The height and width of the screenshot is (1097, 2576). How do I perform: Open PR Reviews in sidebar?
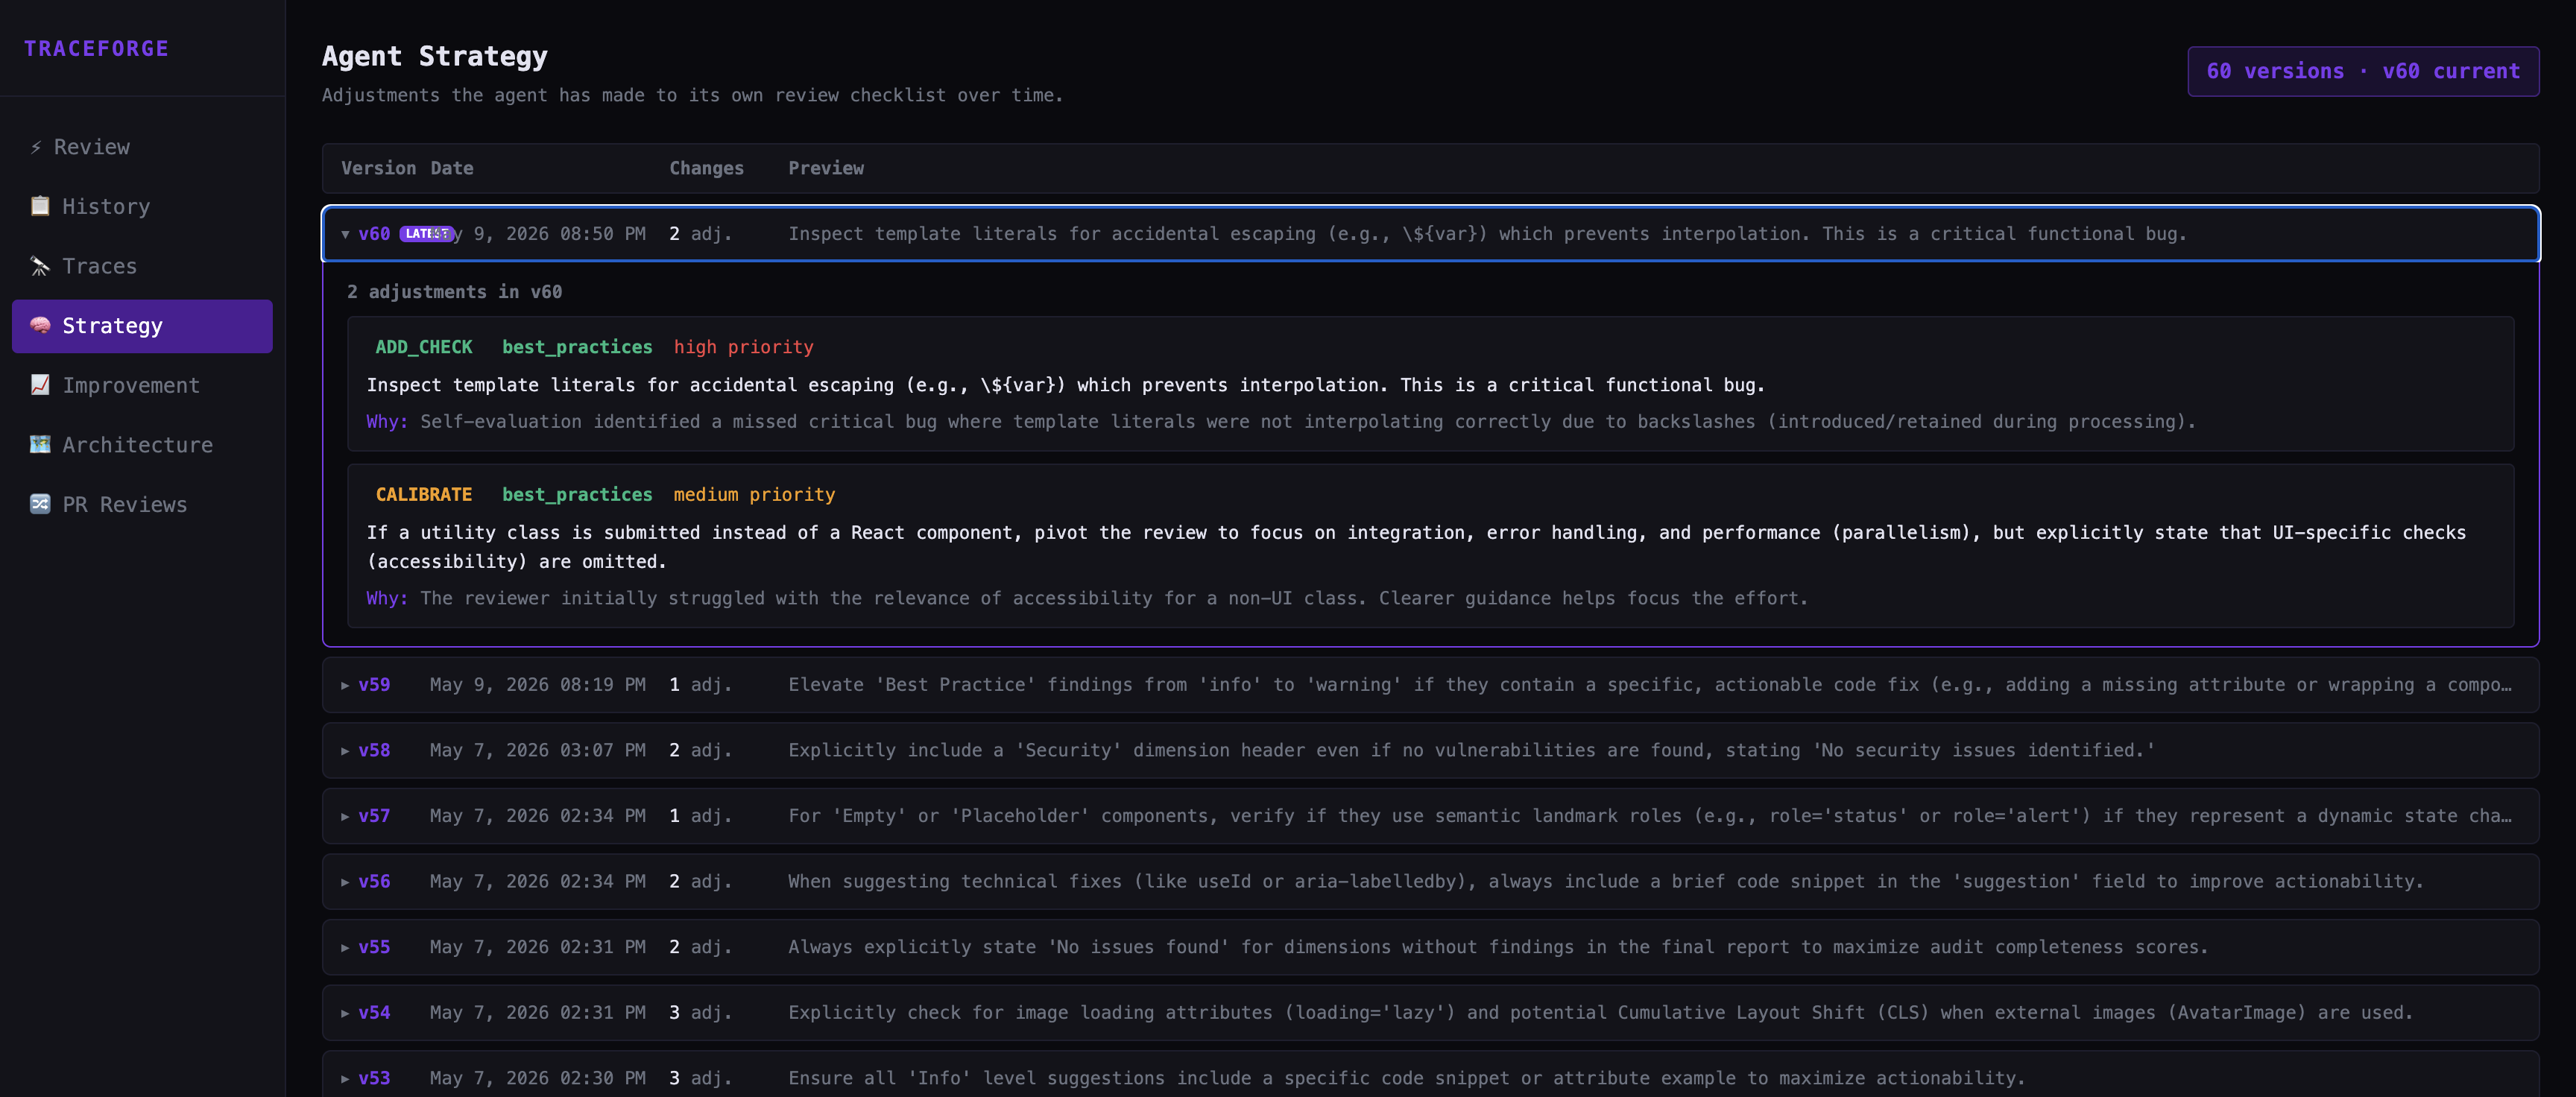[142, 504]
